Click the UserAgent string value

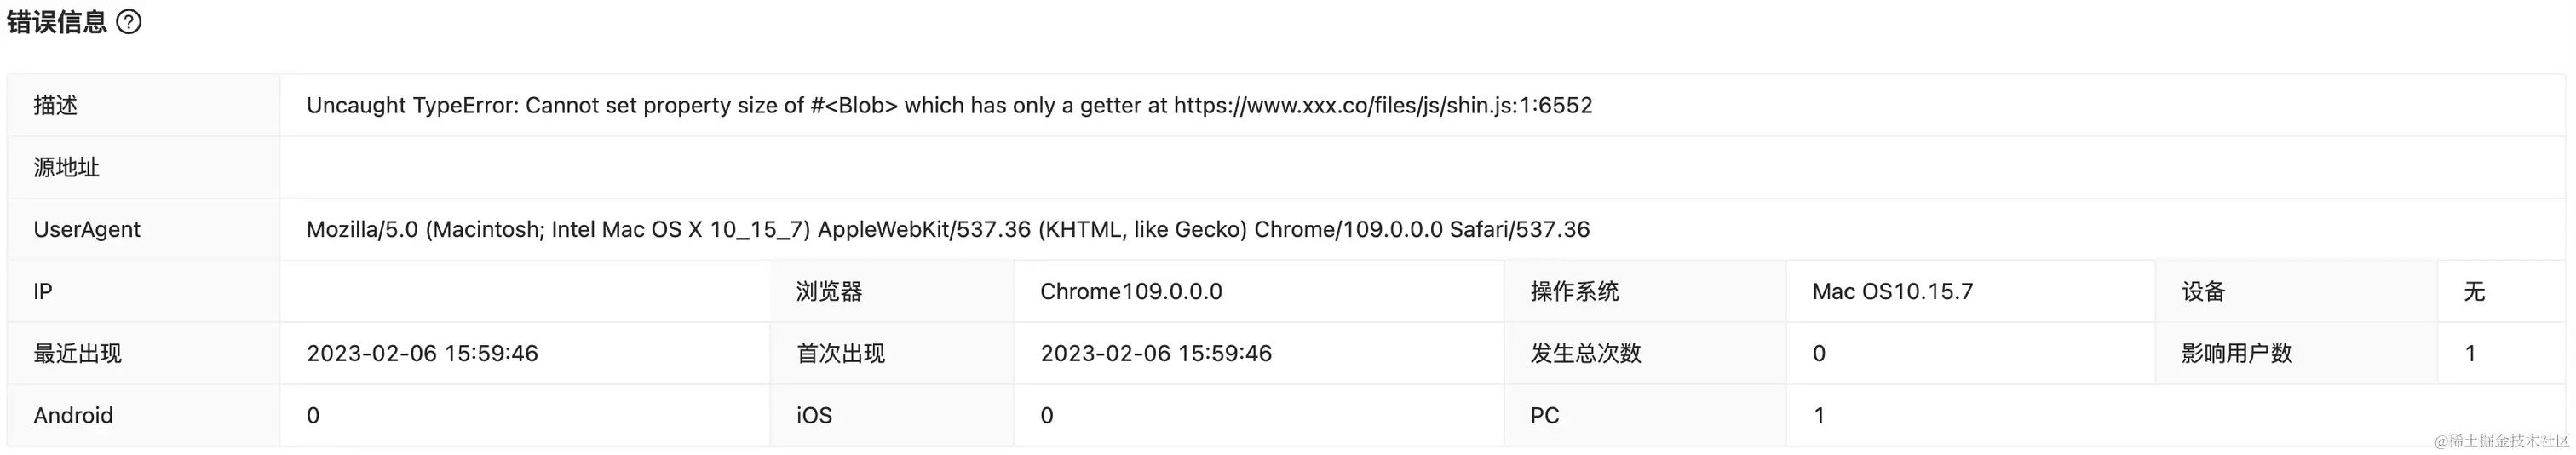947,229
